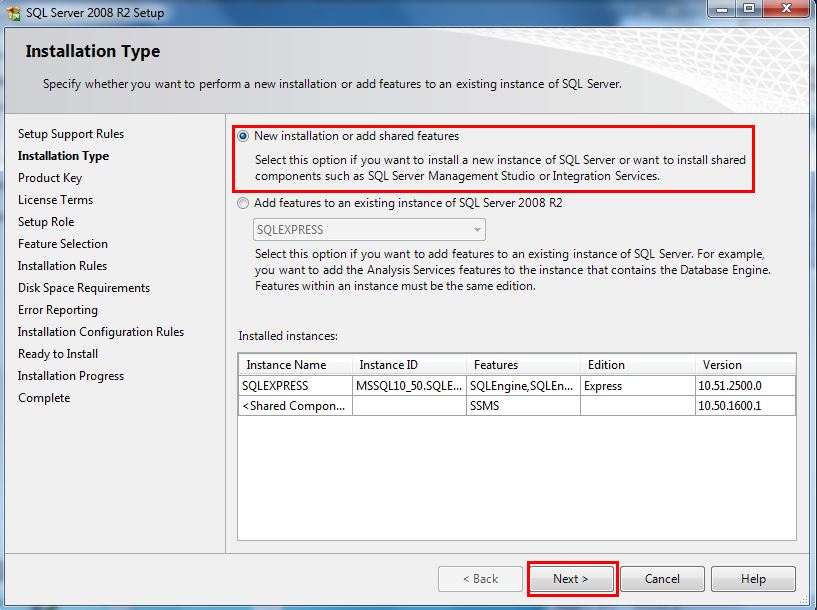The image size is (817, 610).
Task: Select Error Reporting step in sidebar
Action: (58, 310)
